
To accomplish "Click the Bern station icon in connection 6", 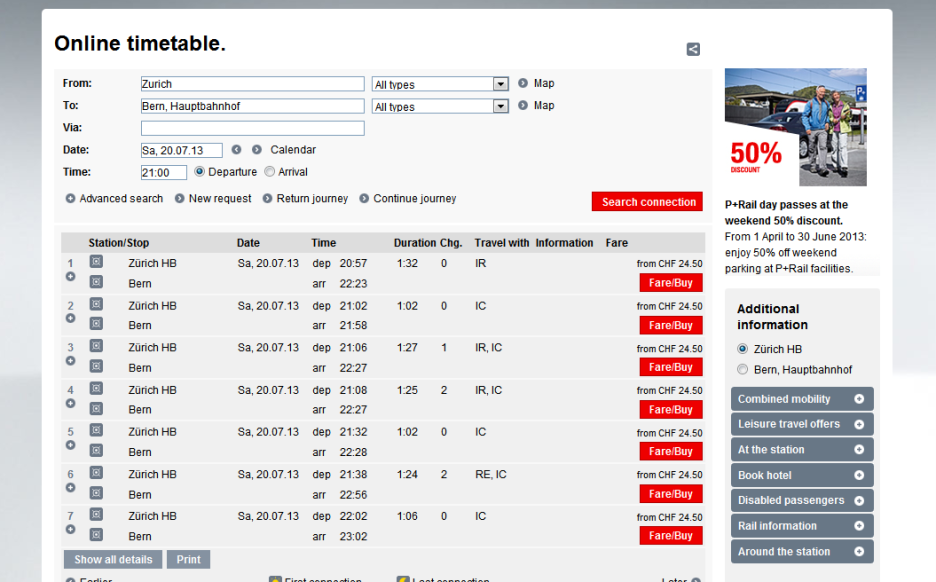I will (96, 492).
